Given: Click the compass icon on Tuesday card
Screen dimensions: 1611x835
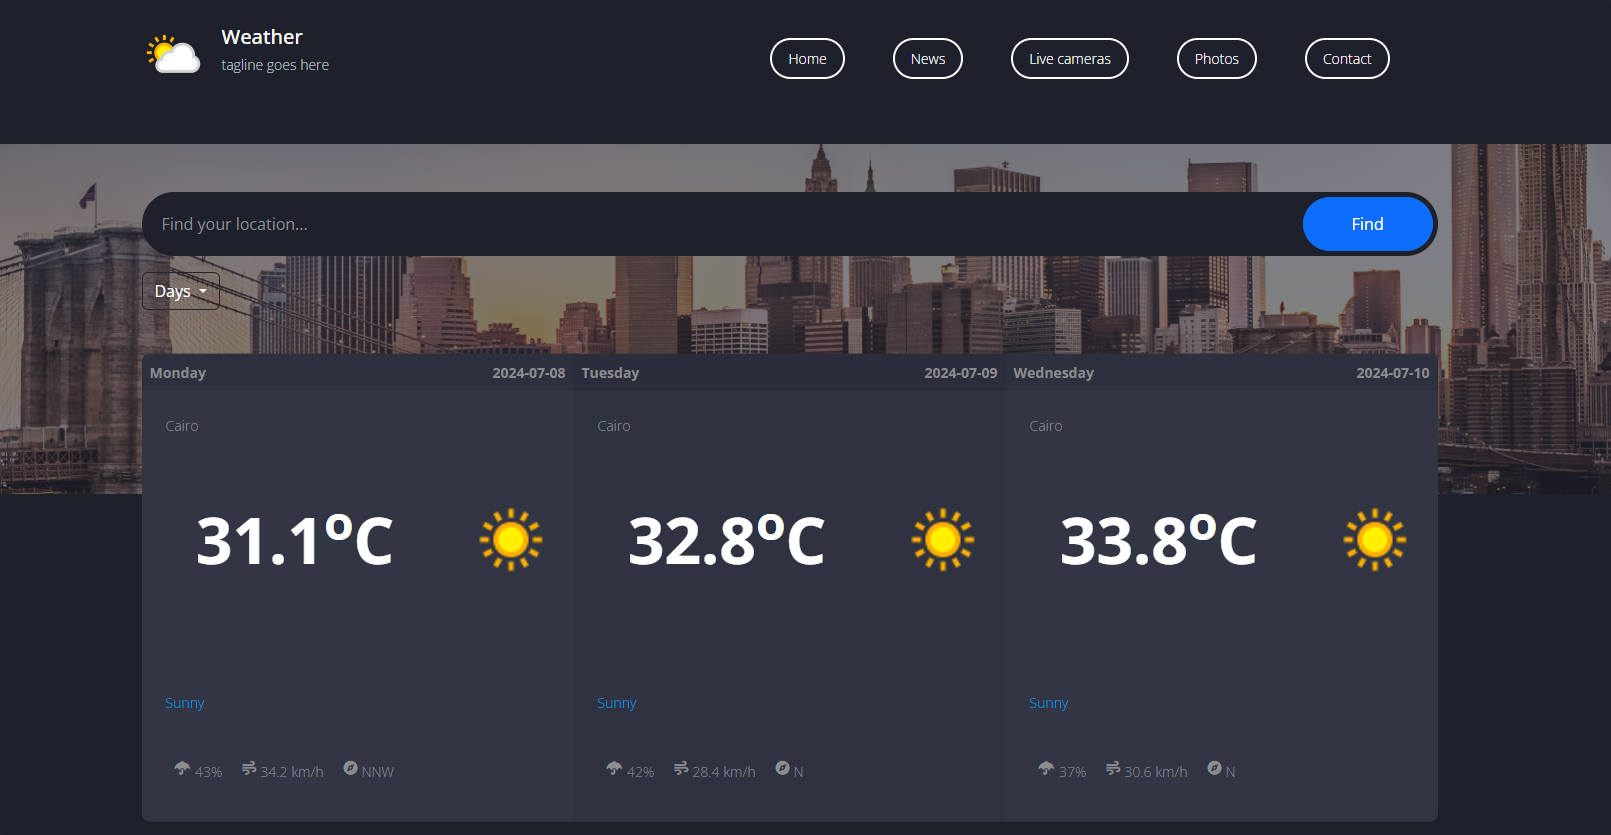Looking at the screenshot, I should 783,768.
